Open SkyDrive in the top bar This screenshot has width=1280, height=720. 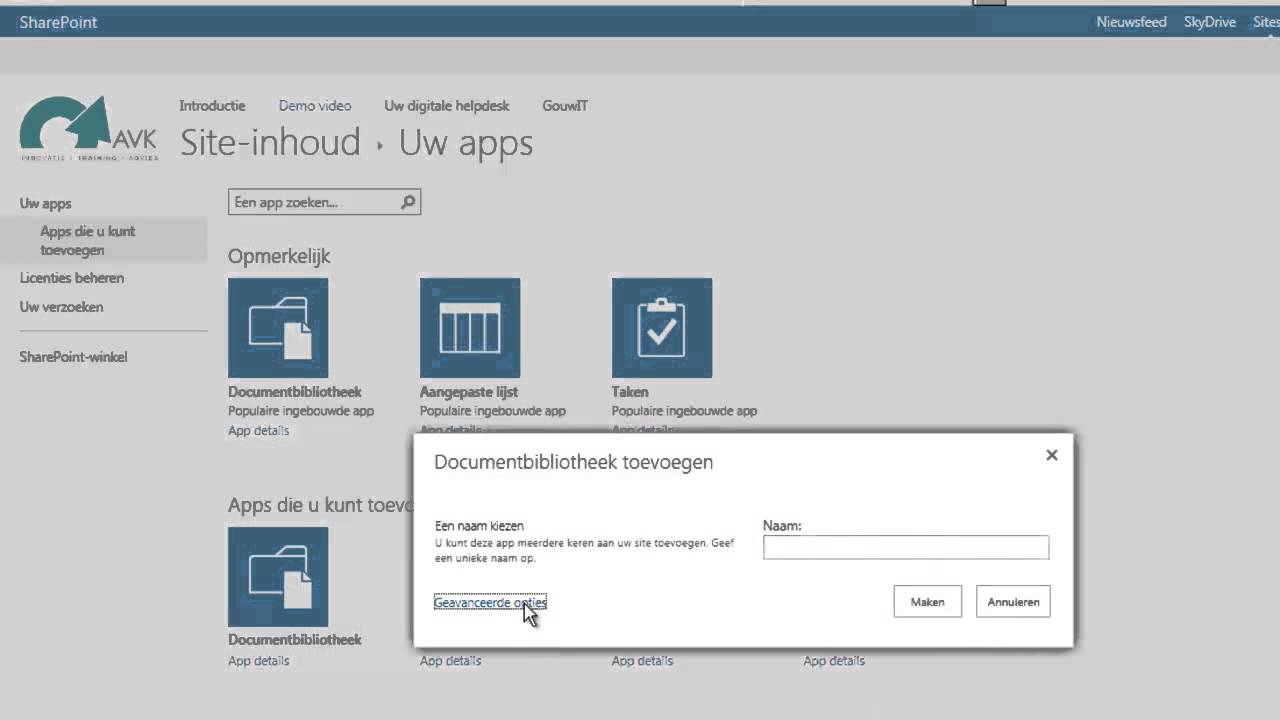[1210, 22]
